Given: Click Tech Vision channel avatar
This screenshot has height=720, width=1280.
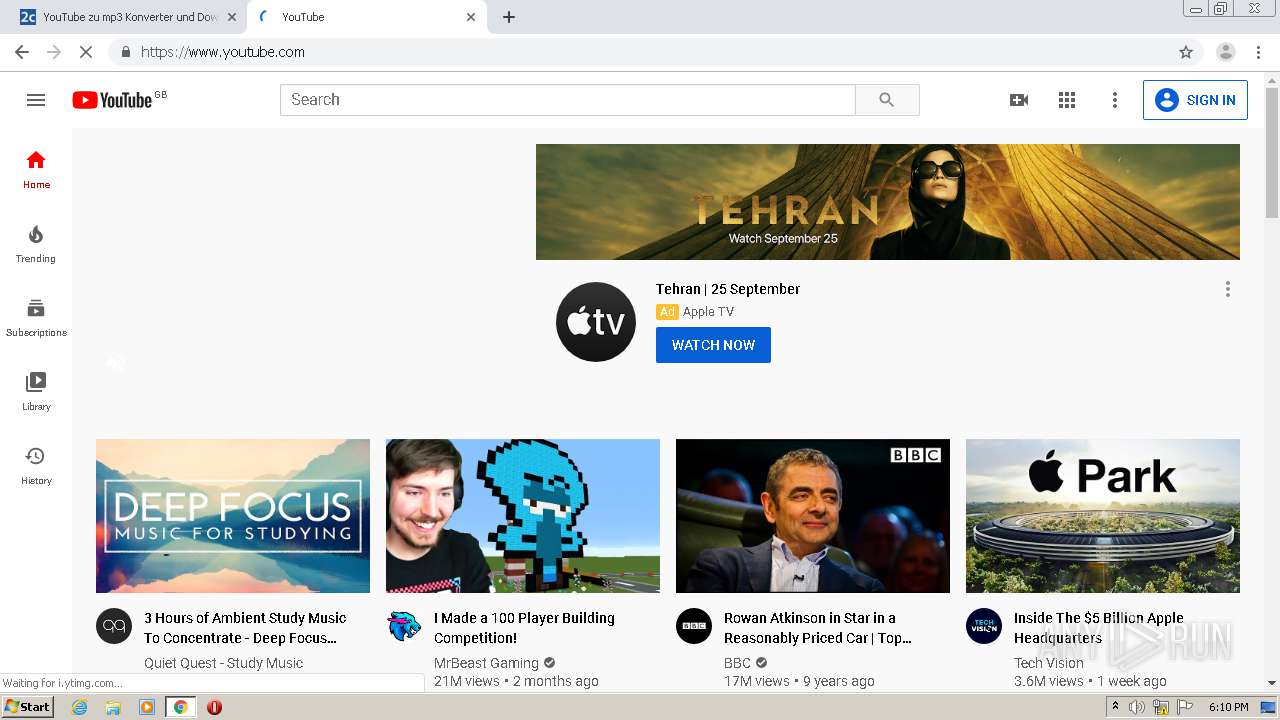Looking at the screenshot, I should pos(984,626).
